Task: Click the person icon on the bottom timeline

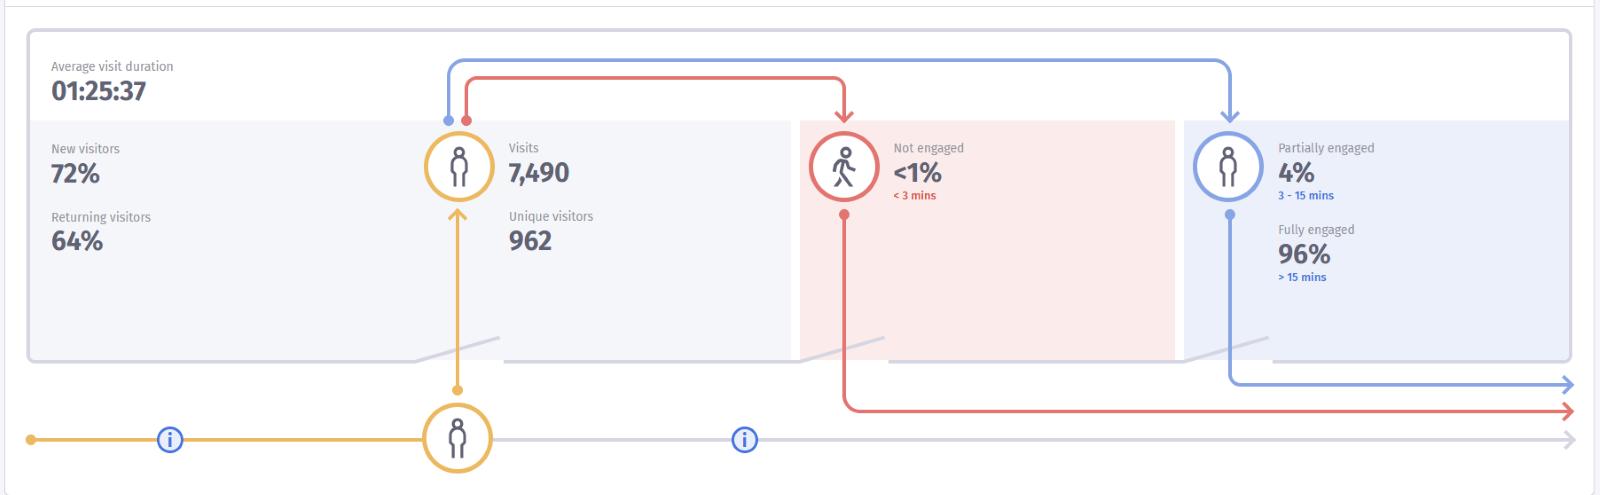Action: [x=458, y=438]
